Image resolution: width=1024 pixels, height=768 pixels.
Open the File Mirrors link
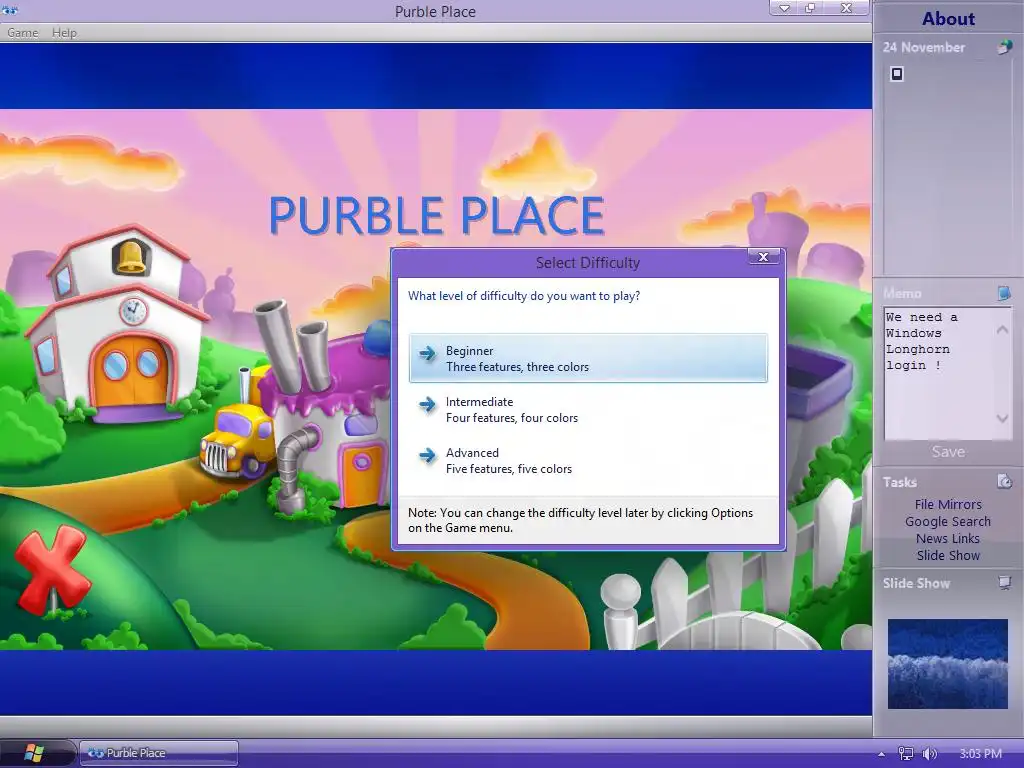point(948,504)
